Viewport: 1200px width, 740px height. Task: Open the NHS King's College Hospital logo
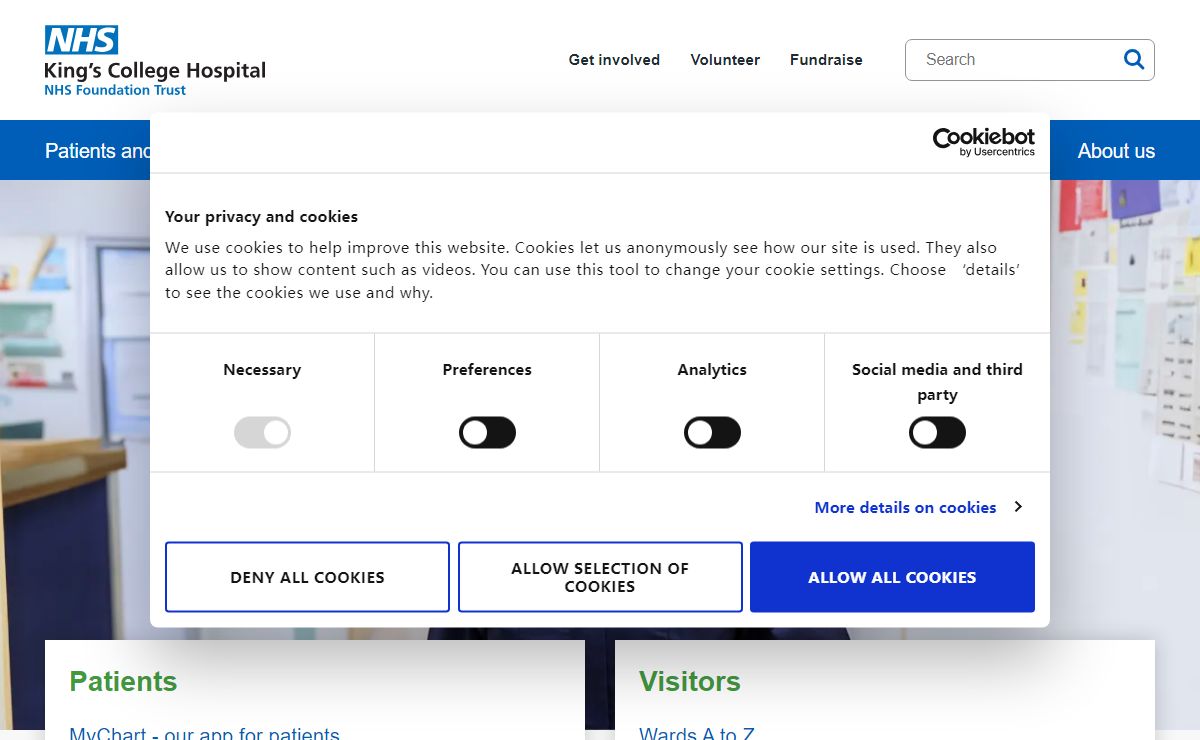tap(155, 61)
